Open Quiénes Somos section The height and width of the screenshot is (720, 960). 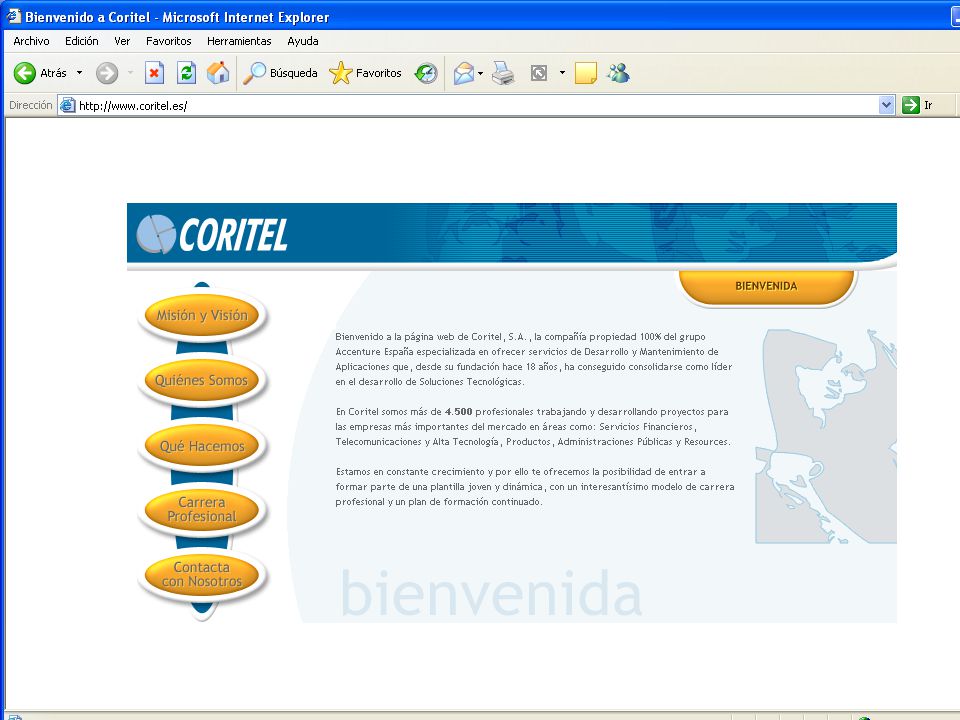click(x=201, y=380)
